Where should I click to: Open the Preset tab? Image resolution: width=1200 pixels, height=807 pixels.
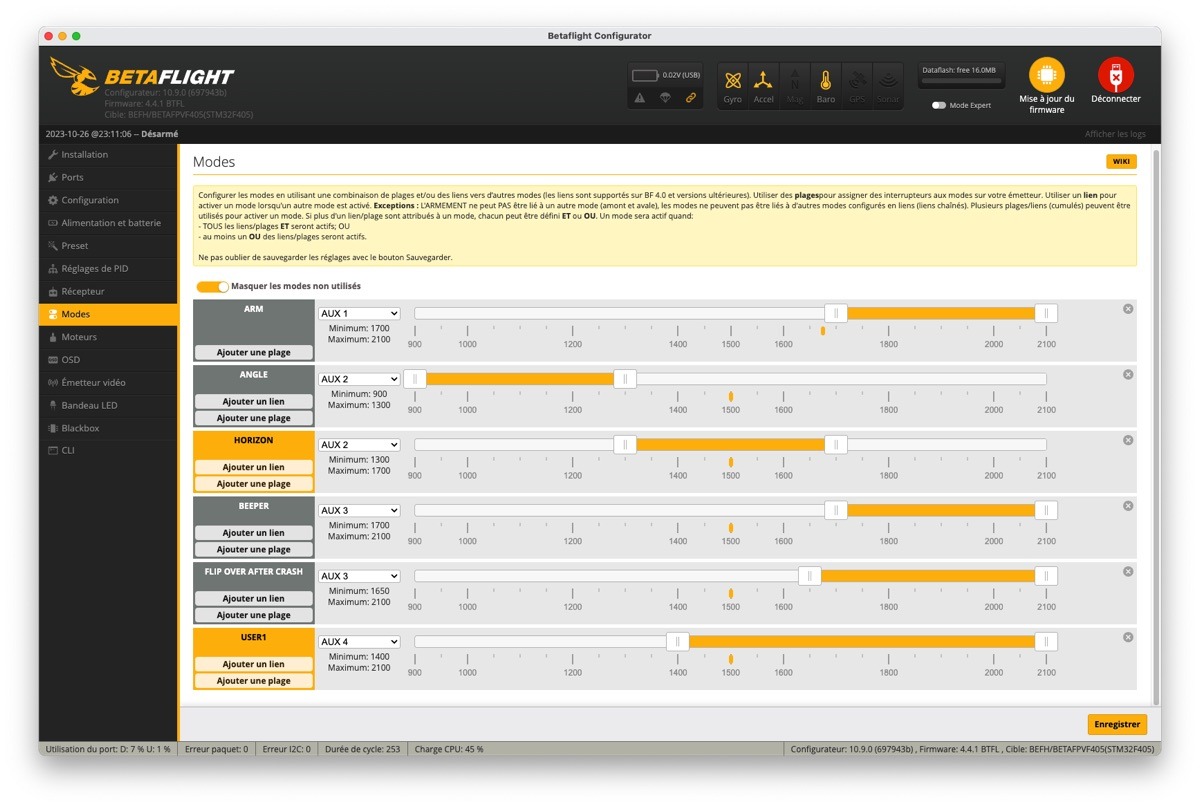click(x=109, y=246)
